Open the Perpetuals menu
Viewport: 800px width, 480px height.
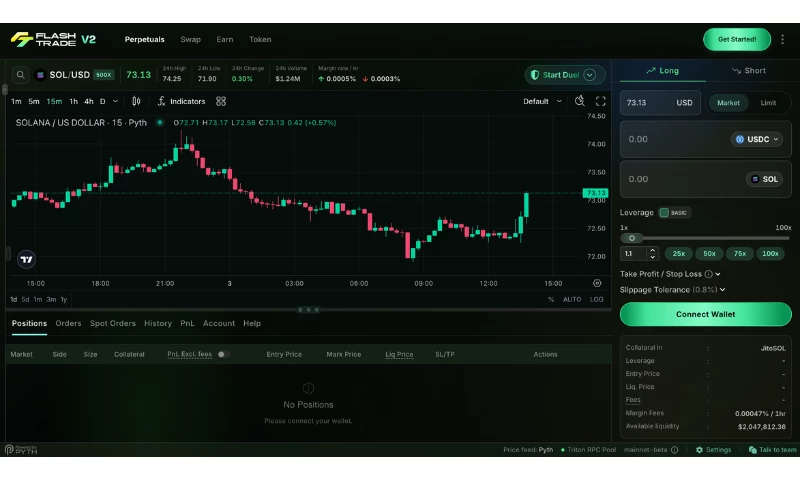(x=144, y=39)
